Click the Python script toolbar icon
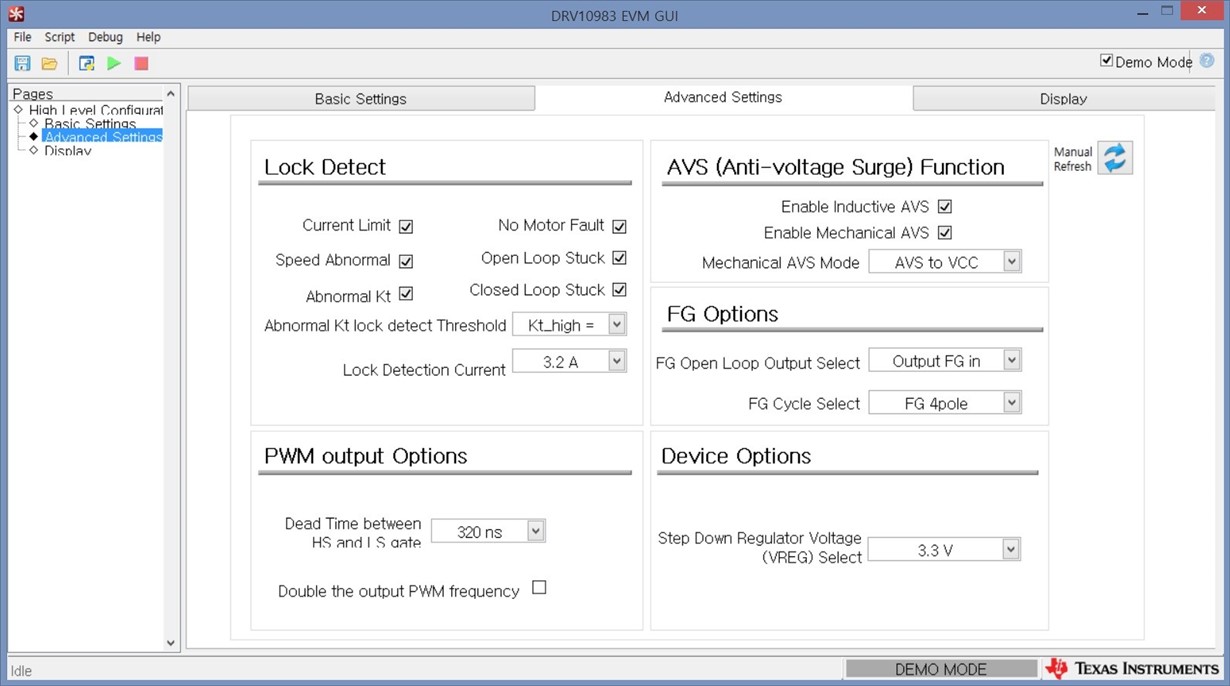Screen dimensions: 1230x686 click(87, 63)
